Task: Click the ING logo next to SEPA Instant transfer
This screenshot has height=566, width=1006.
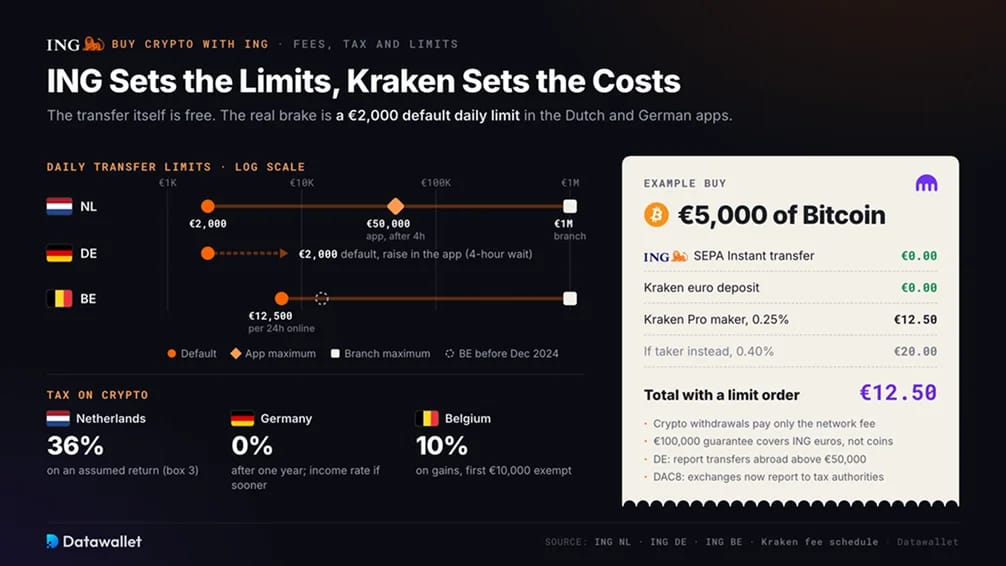Action: [x=665, y=256]
